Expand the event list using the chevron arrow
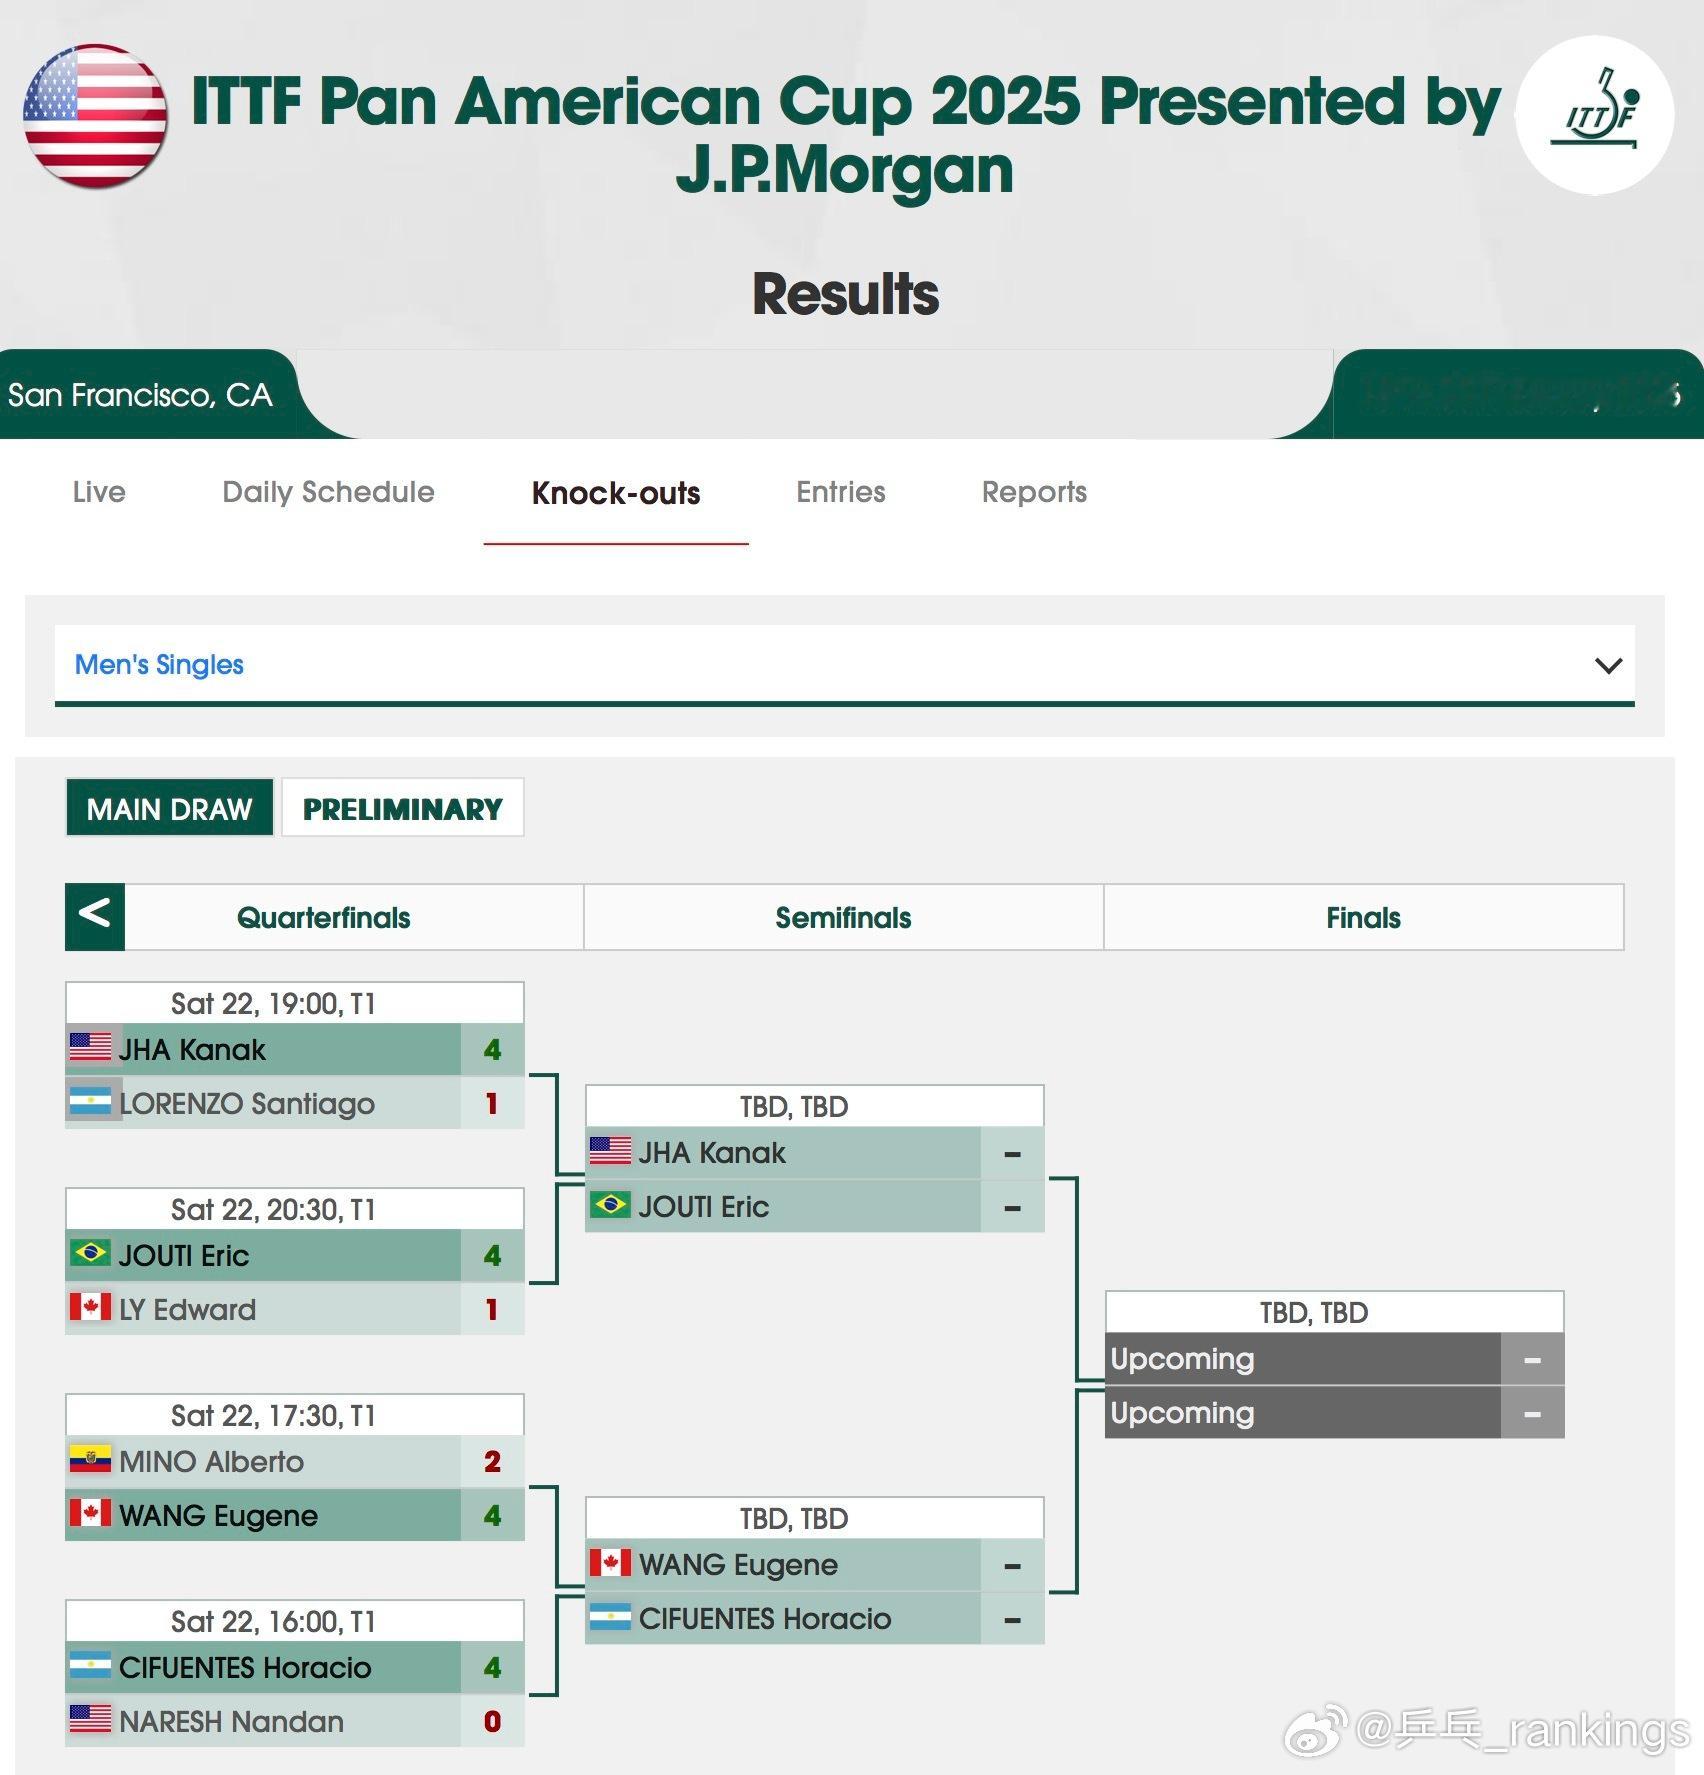This screenshot has width=1704, height=1775. tap(1608, 665)
